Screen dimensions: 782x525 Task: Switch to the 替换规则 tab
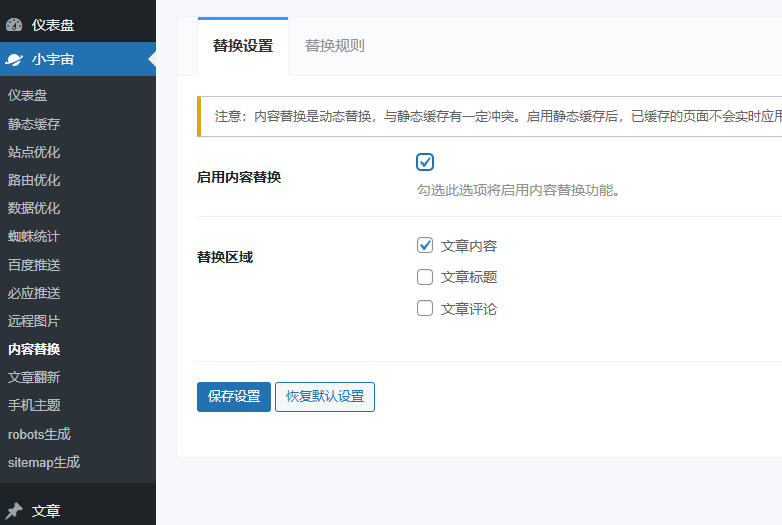pyautogui.click(x=334, y=46)
